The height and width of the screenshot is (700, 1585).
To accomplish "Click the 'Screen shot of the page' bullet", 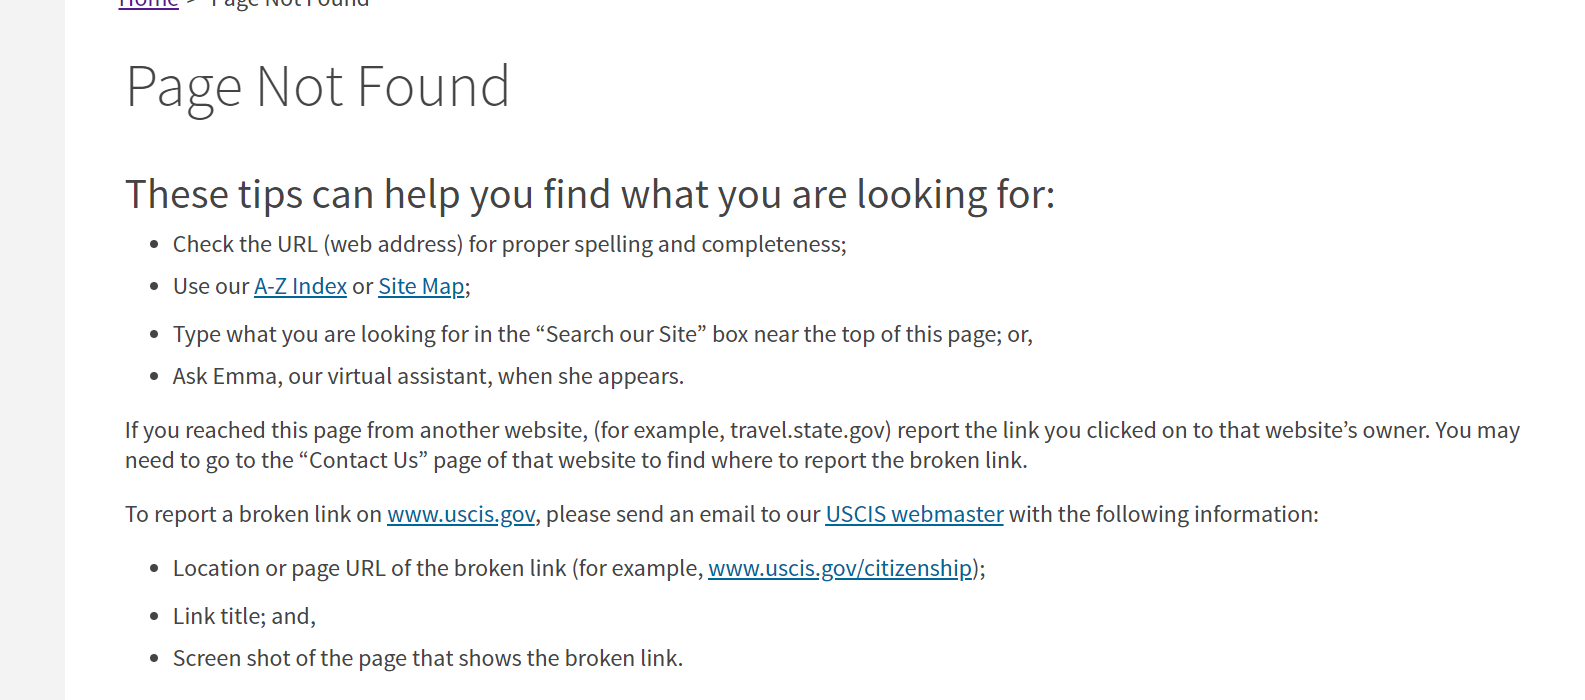I will pos(428,659).
